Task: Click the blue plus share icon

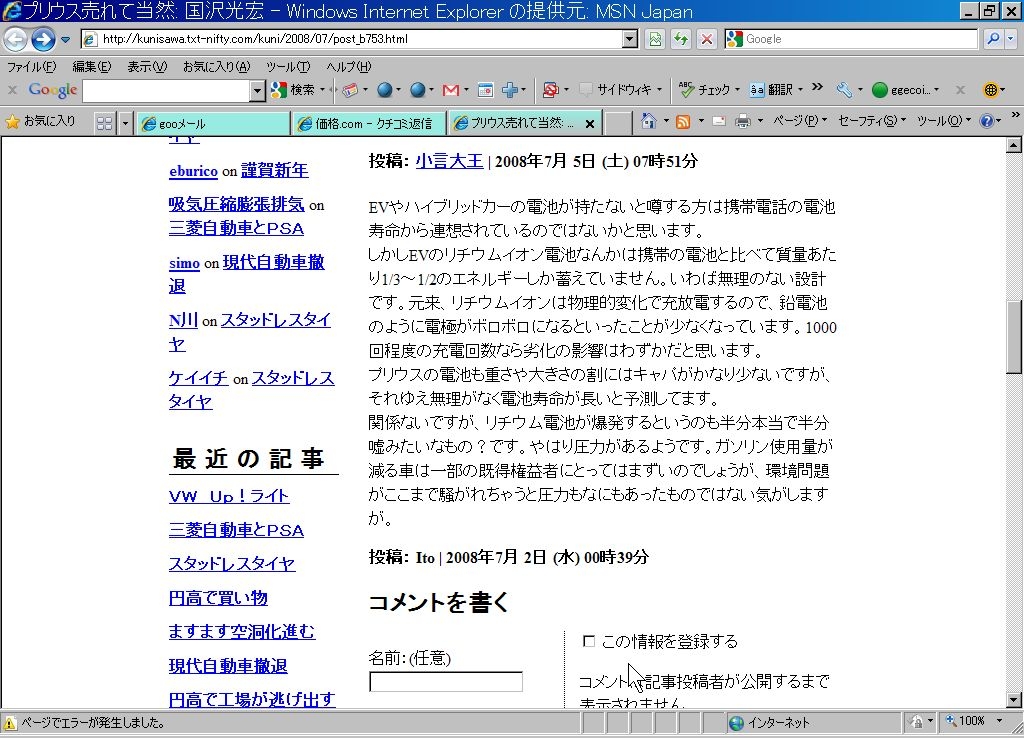Action: pyautogui.click(x=510, y=90)
